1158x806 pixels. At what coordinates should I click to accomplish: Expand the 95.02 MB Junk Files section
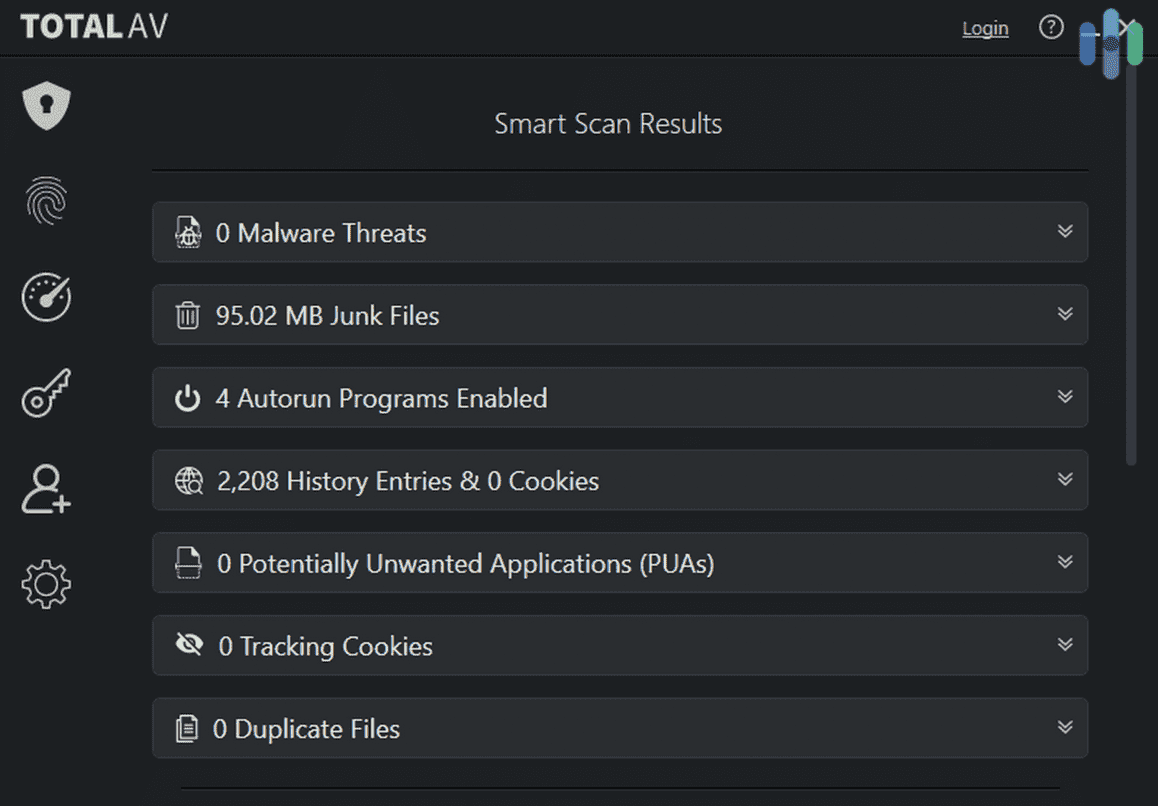1064,315
